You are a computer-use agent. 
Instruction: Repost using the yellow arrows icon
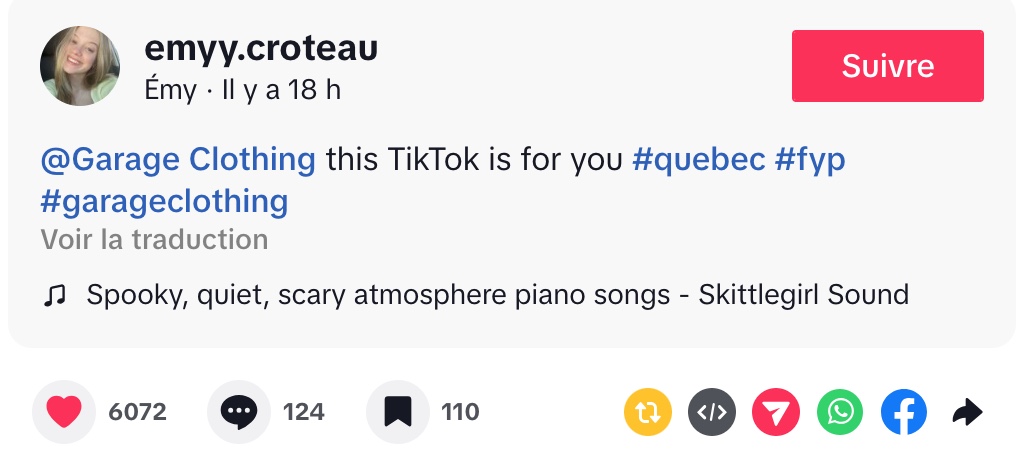coord(648,412)
